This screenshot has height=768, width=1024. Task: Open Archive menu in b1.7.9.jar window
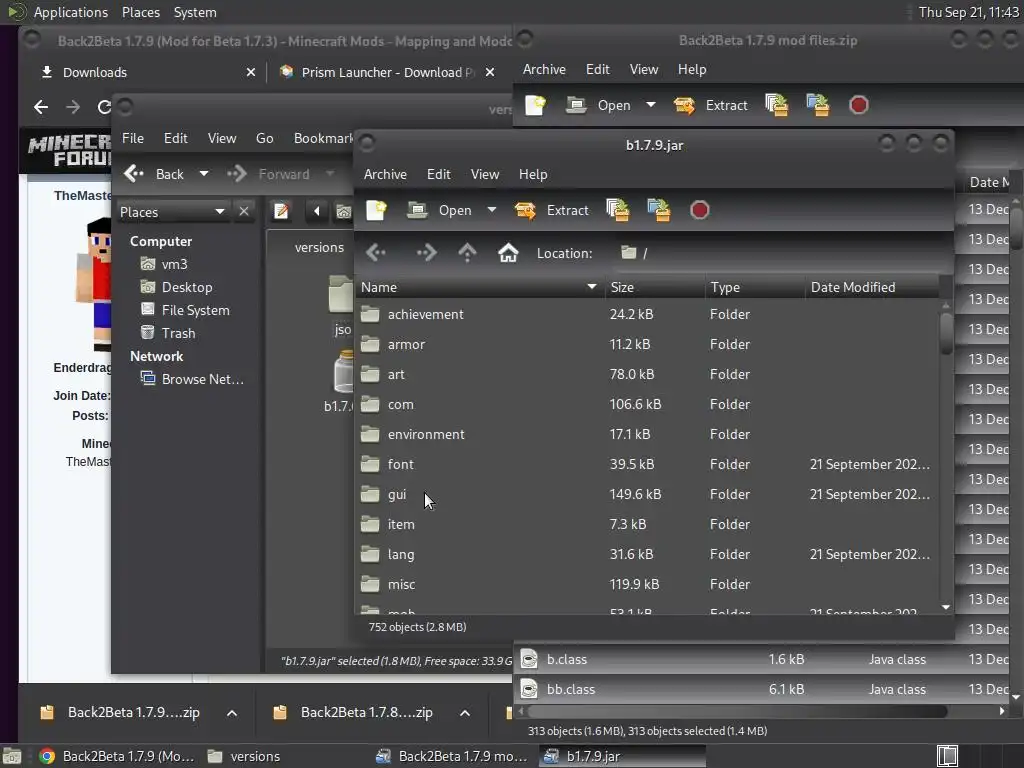point(385,174)
